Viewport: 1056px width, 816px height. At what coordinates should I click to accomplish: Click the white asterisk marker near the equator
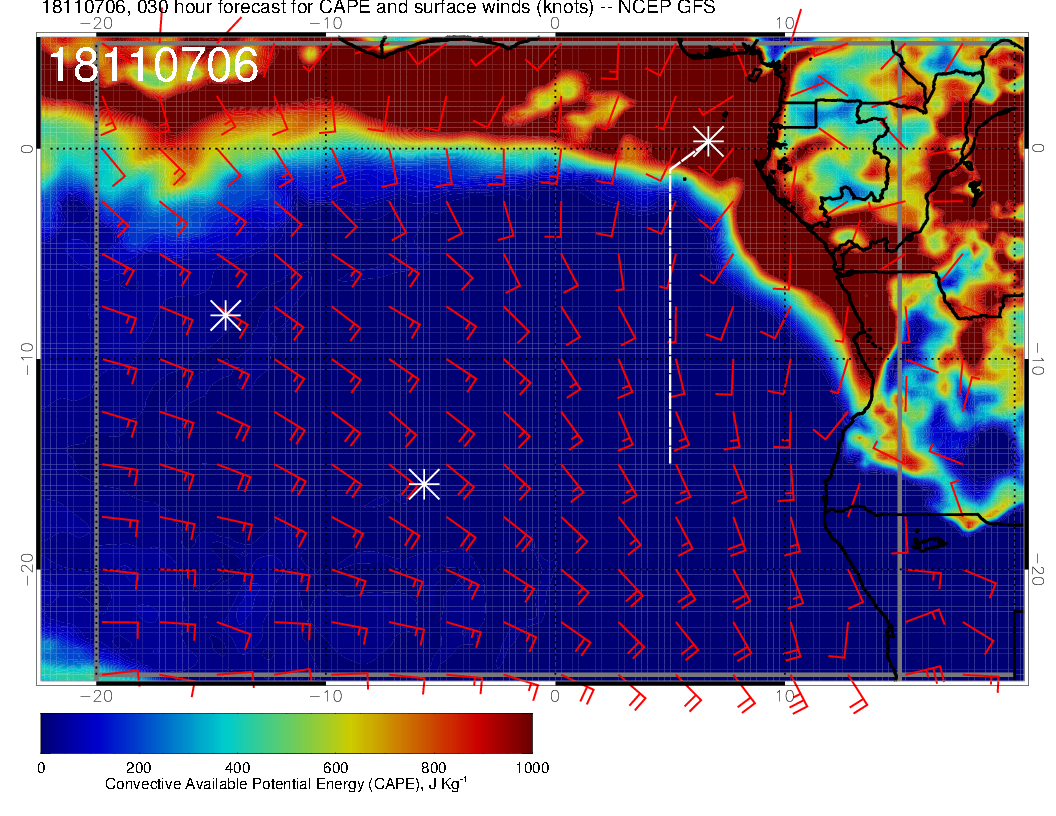pos(708,141)
